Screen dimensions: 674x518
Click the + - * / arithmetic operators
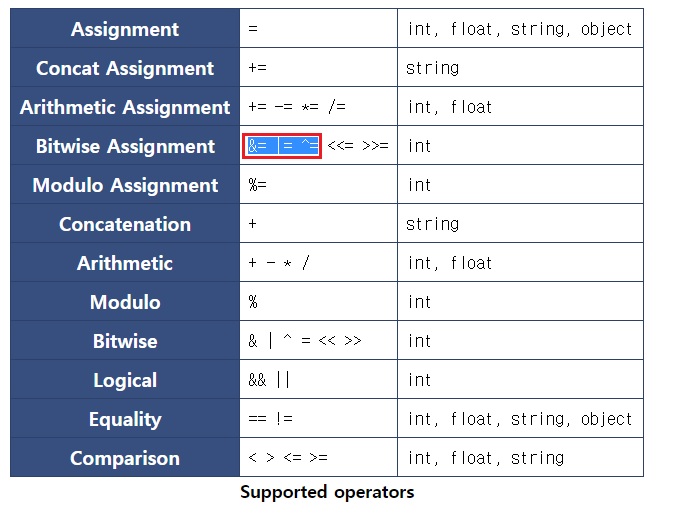pyautogui.click(x=279, y=262)
